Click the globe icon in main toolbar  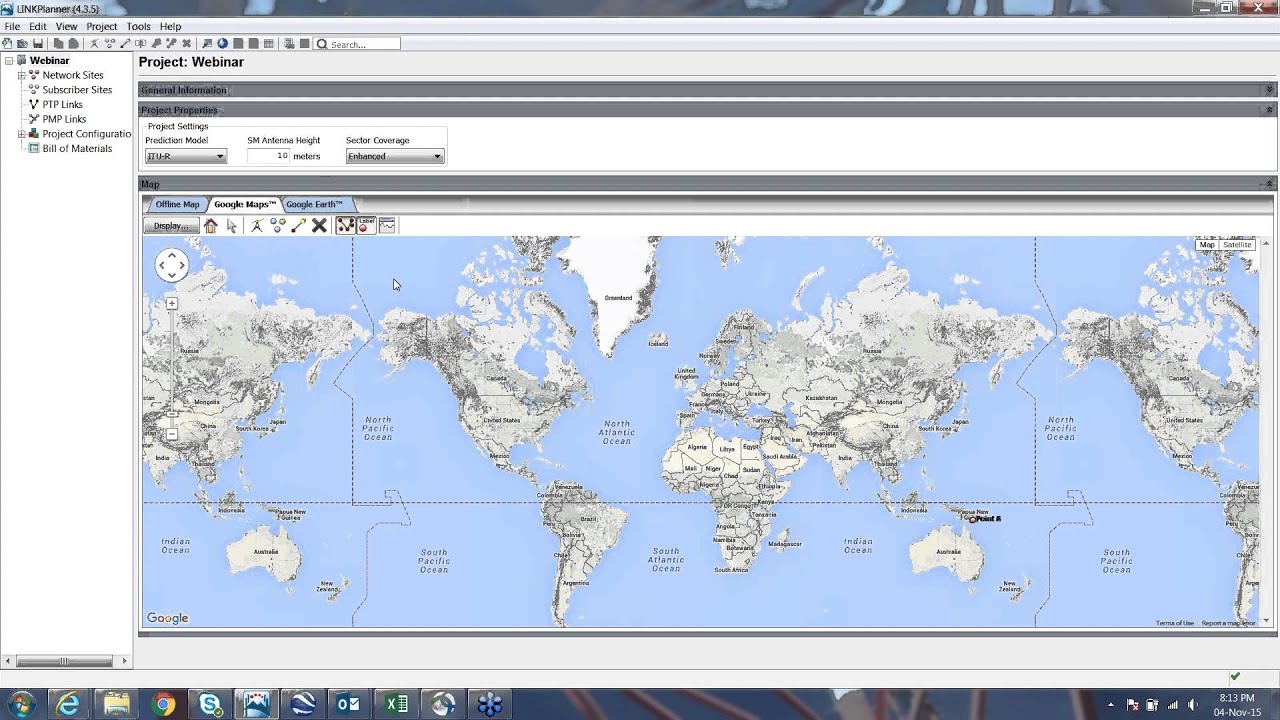(222, 44)
